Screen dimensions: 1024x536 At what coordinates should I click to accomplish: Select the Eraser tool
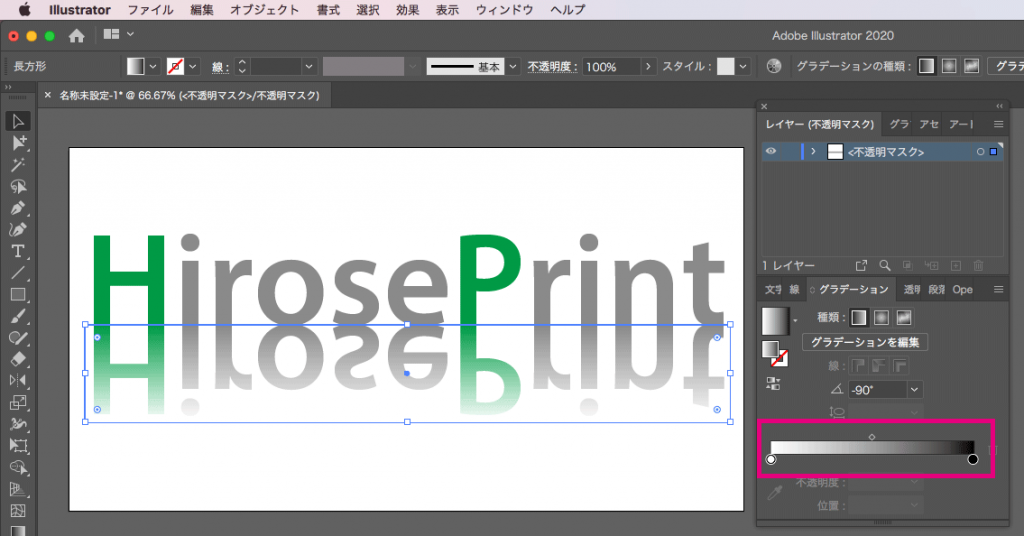click(x=18, y=359)
